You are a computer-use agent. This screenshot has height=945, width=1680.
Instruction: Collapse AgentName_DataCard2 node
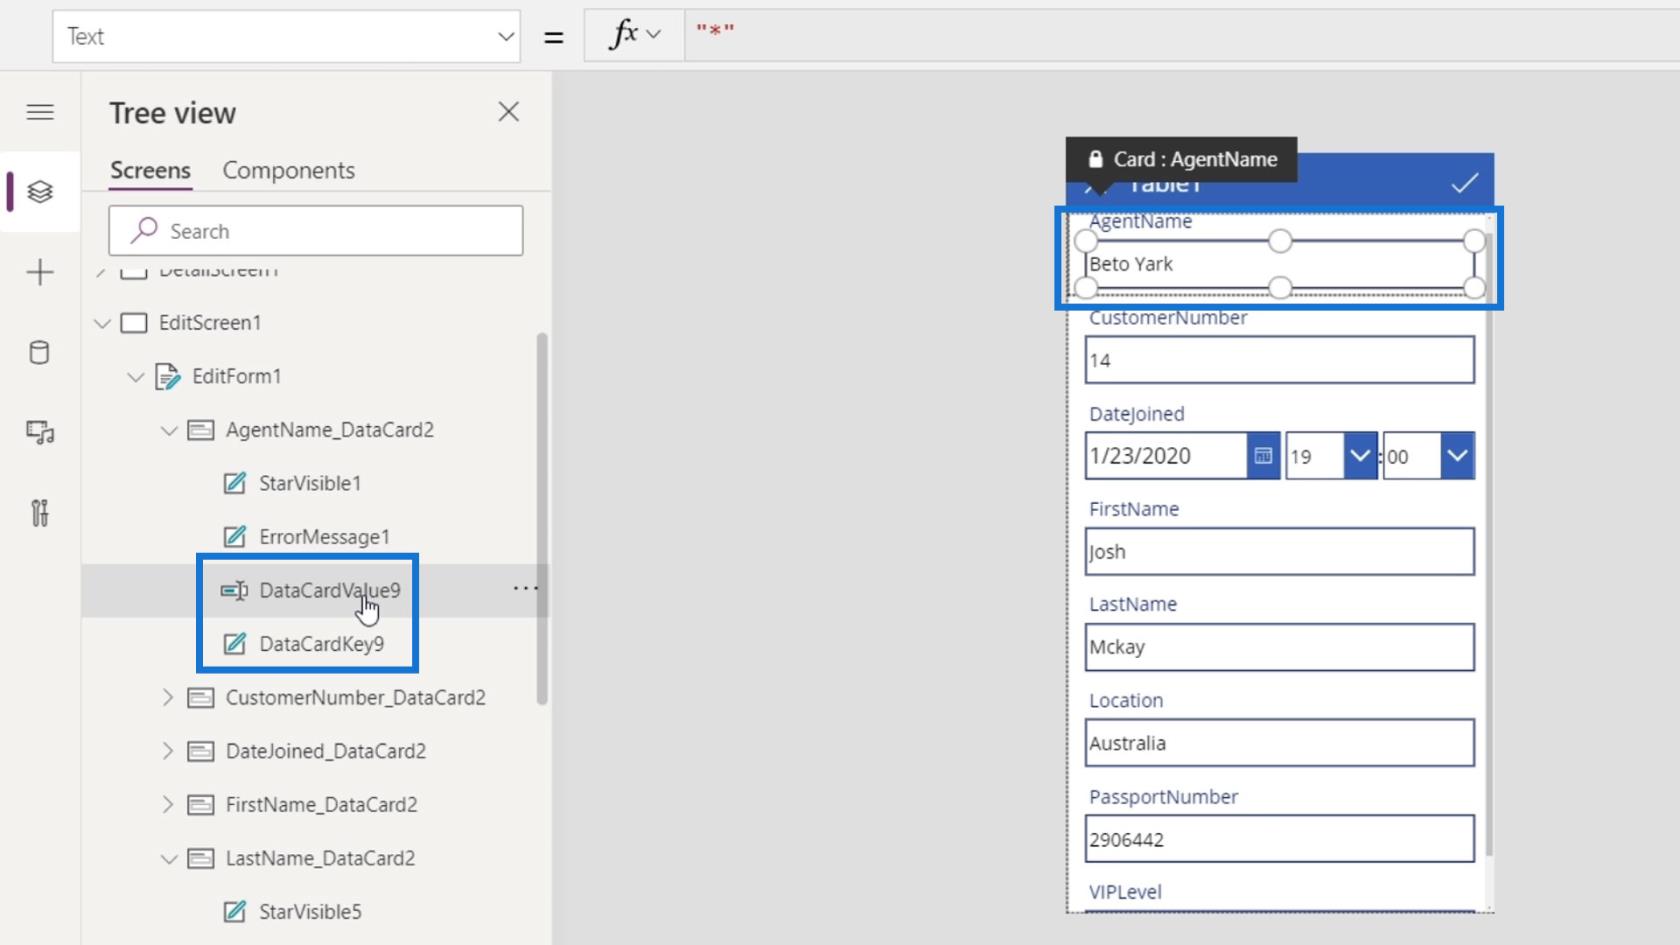pos(168,430)
